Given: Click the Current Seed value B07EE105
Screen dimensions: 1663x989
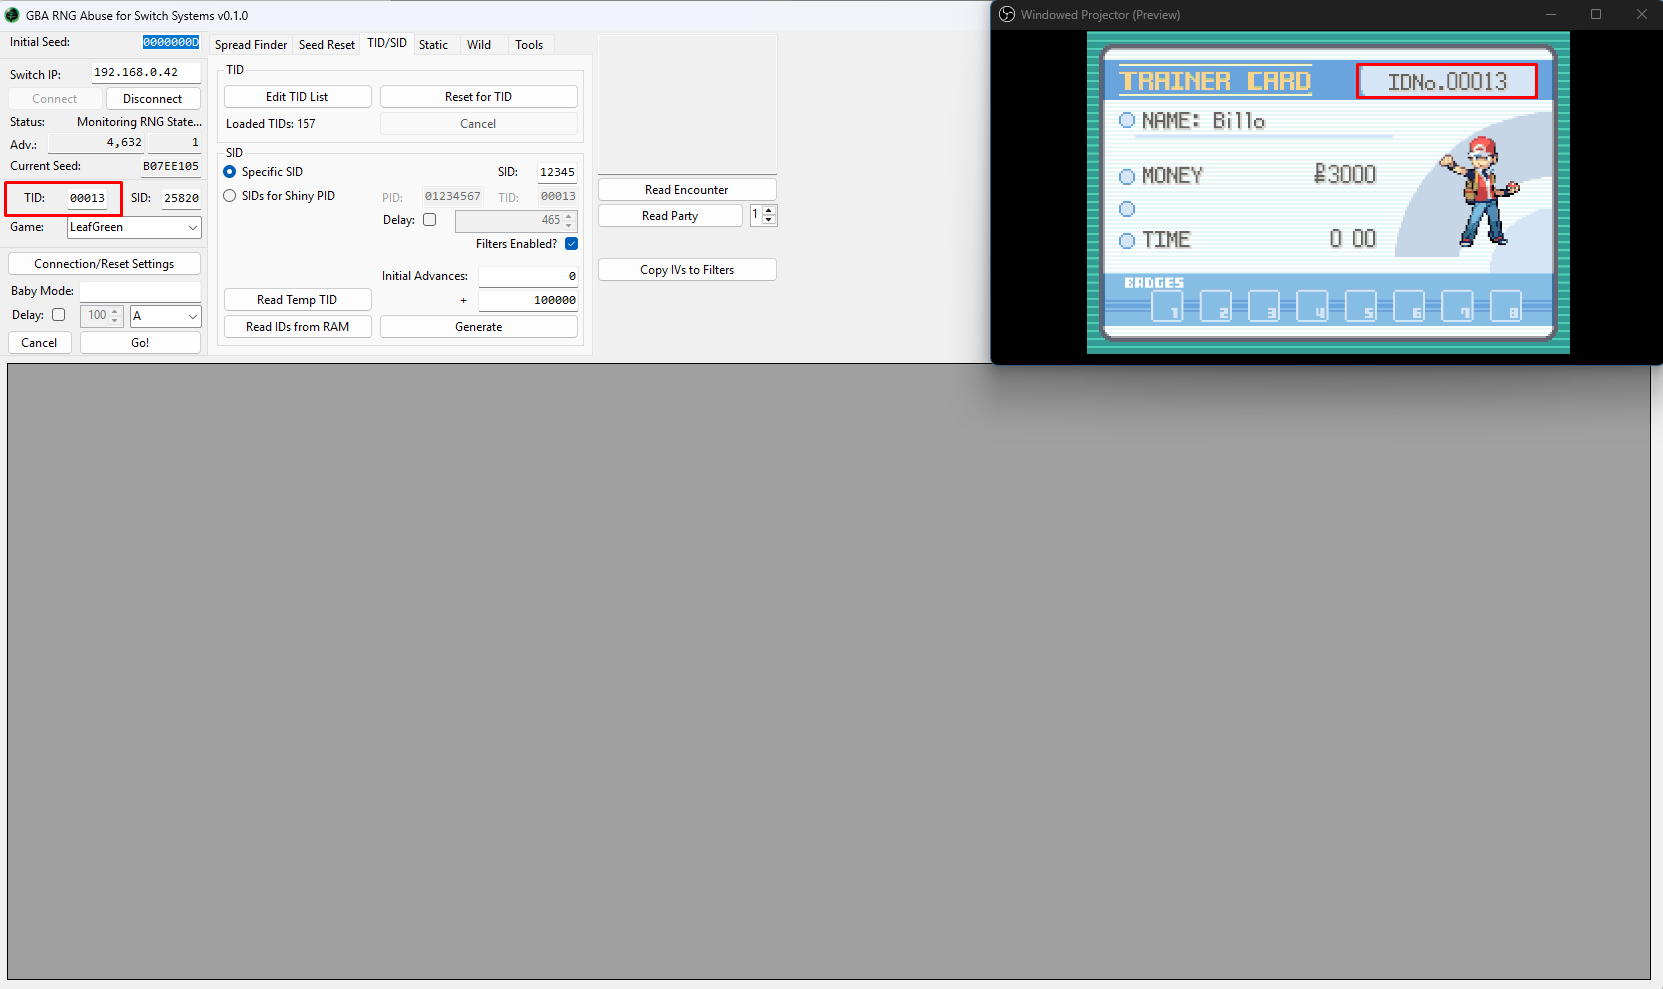Looking at the screenshot, I should click(x=170, y=166).
